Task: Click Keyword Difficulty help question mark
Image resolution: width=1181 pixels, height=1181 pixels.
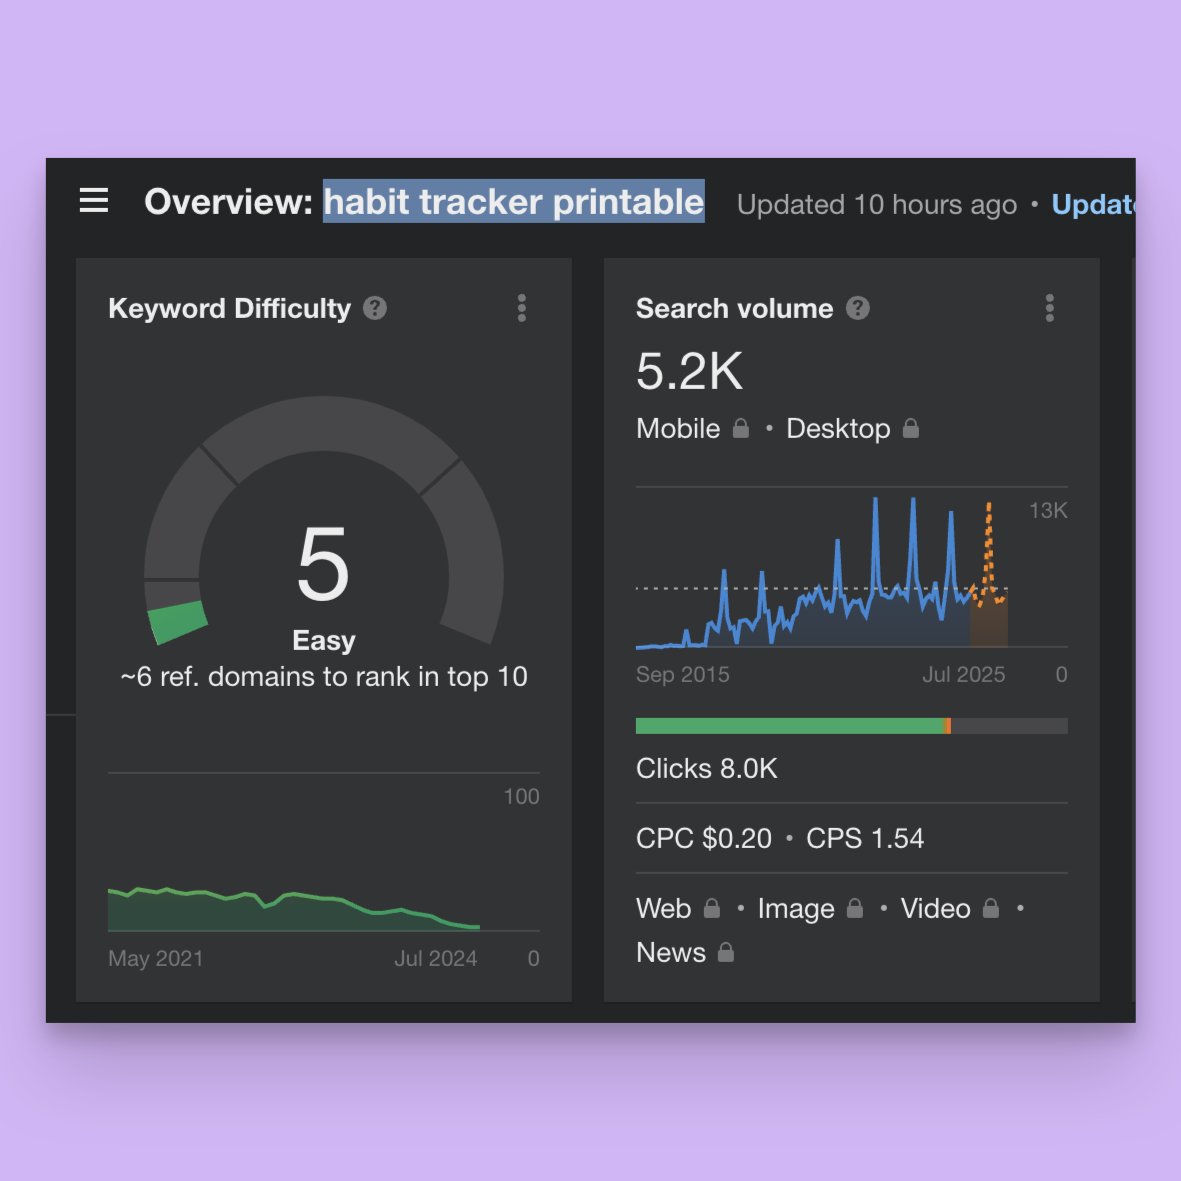Action: pyautogui.click(x=375, y=308)
